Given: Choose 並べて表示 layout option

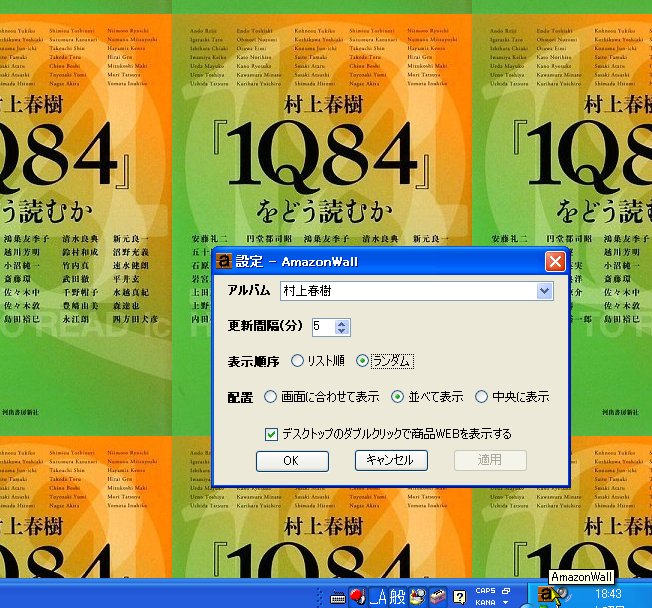Looking at the screenshot, I should pyautogui.click(x=427, y=397).
